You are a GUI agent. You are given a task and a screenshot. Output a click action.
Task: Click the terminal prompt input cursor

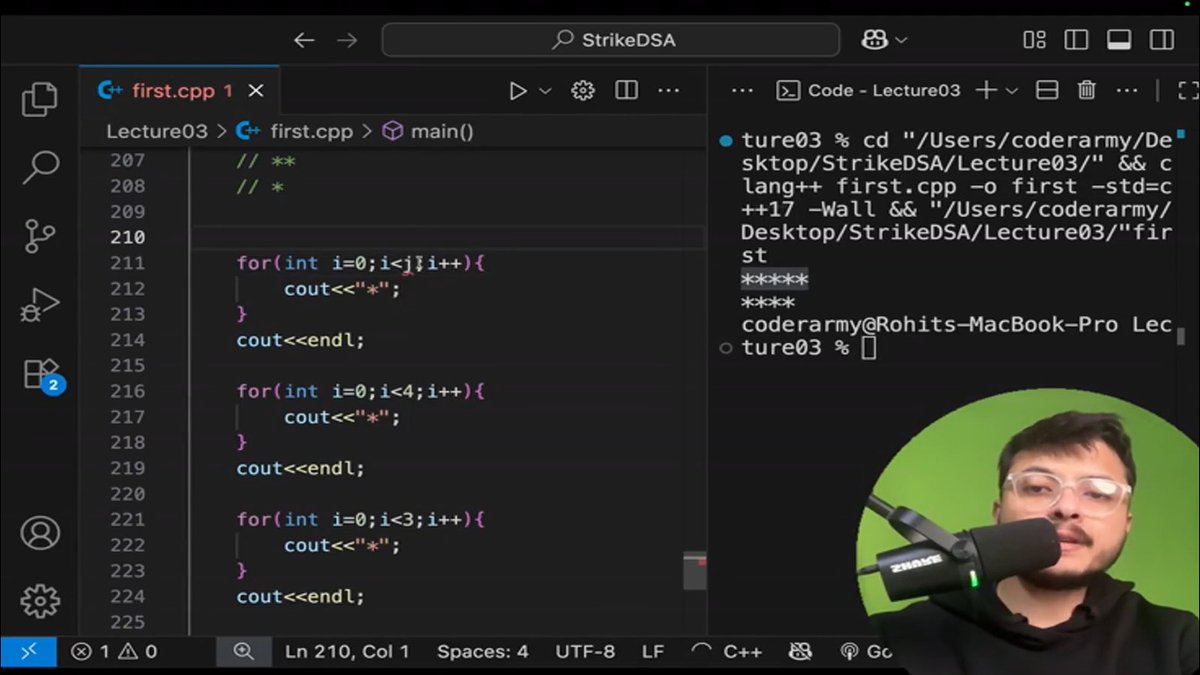tap(868, 347)
